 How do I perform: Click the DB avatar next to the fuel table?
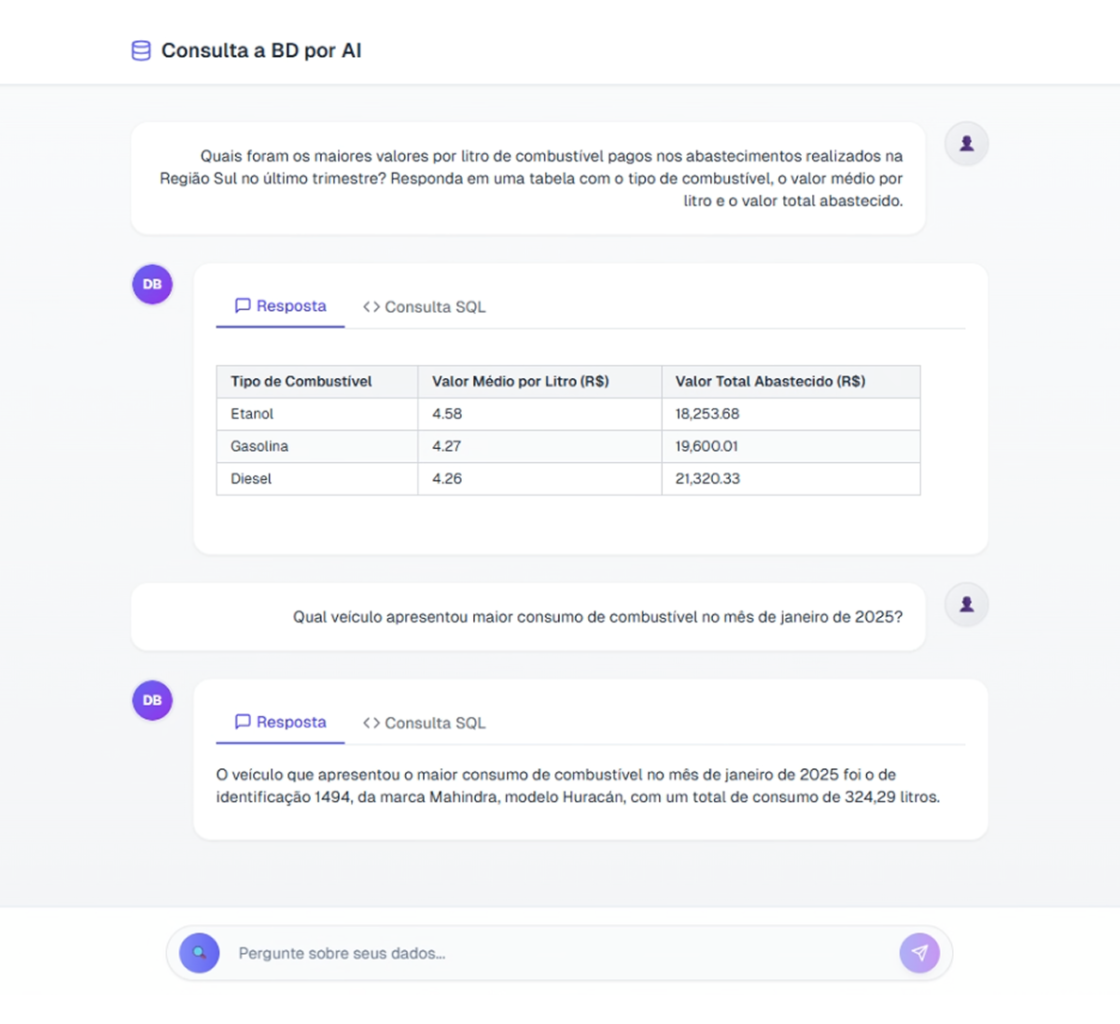point(152,284)
